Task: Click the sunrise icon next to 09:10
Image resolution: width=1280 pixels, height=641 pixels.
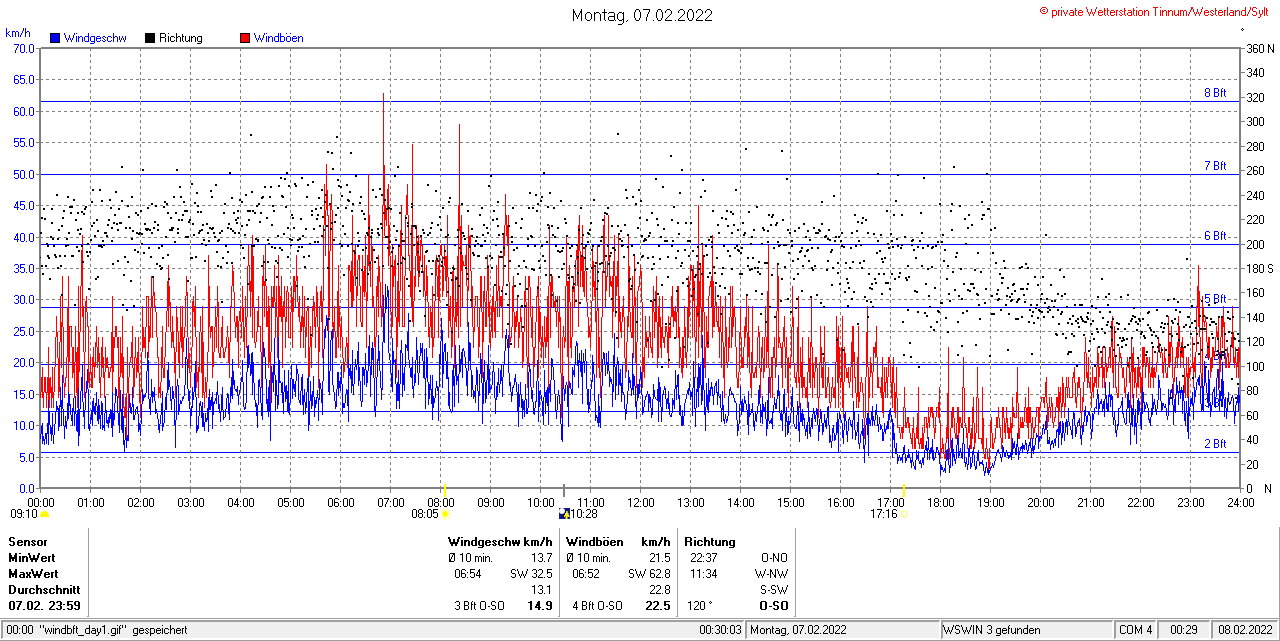Action: pyautogui.click(x=44, y=514)
